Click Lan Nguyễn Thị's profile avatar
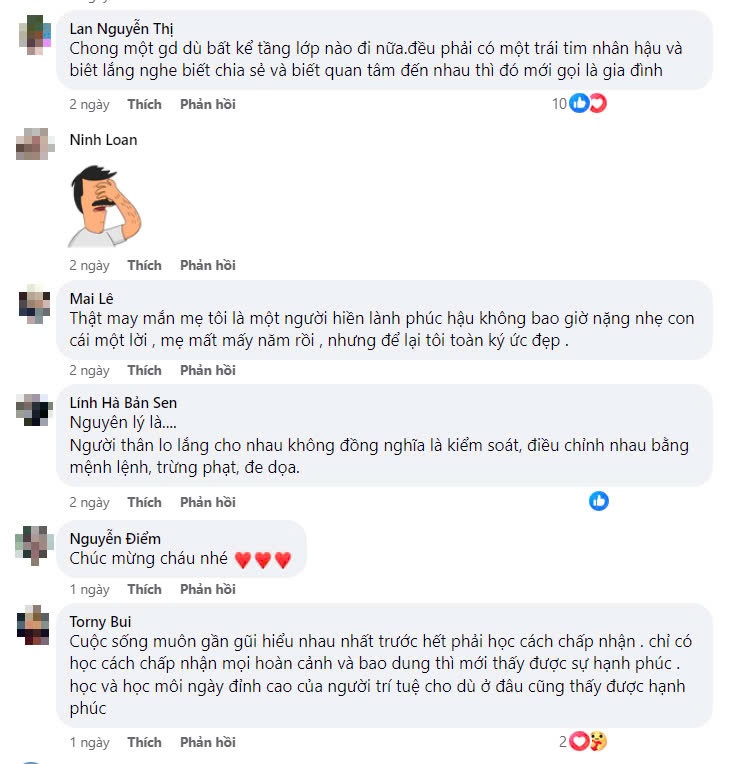Screen dimensions: 752x764 click(x=35, y=34)
